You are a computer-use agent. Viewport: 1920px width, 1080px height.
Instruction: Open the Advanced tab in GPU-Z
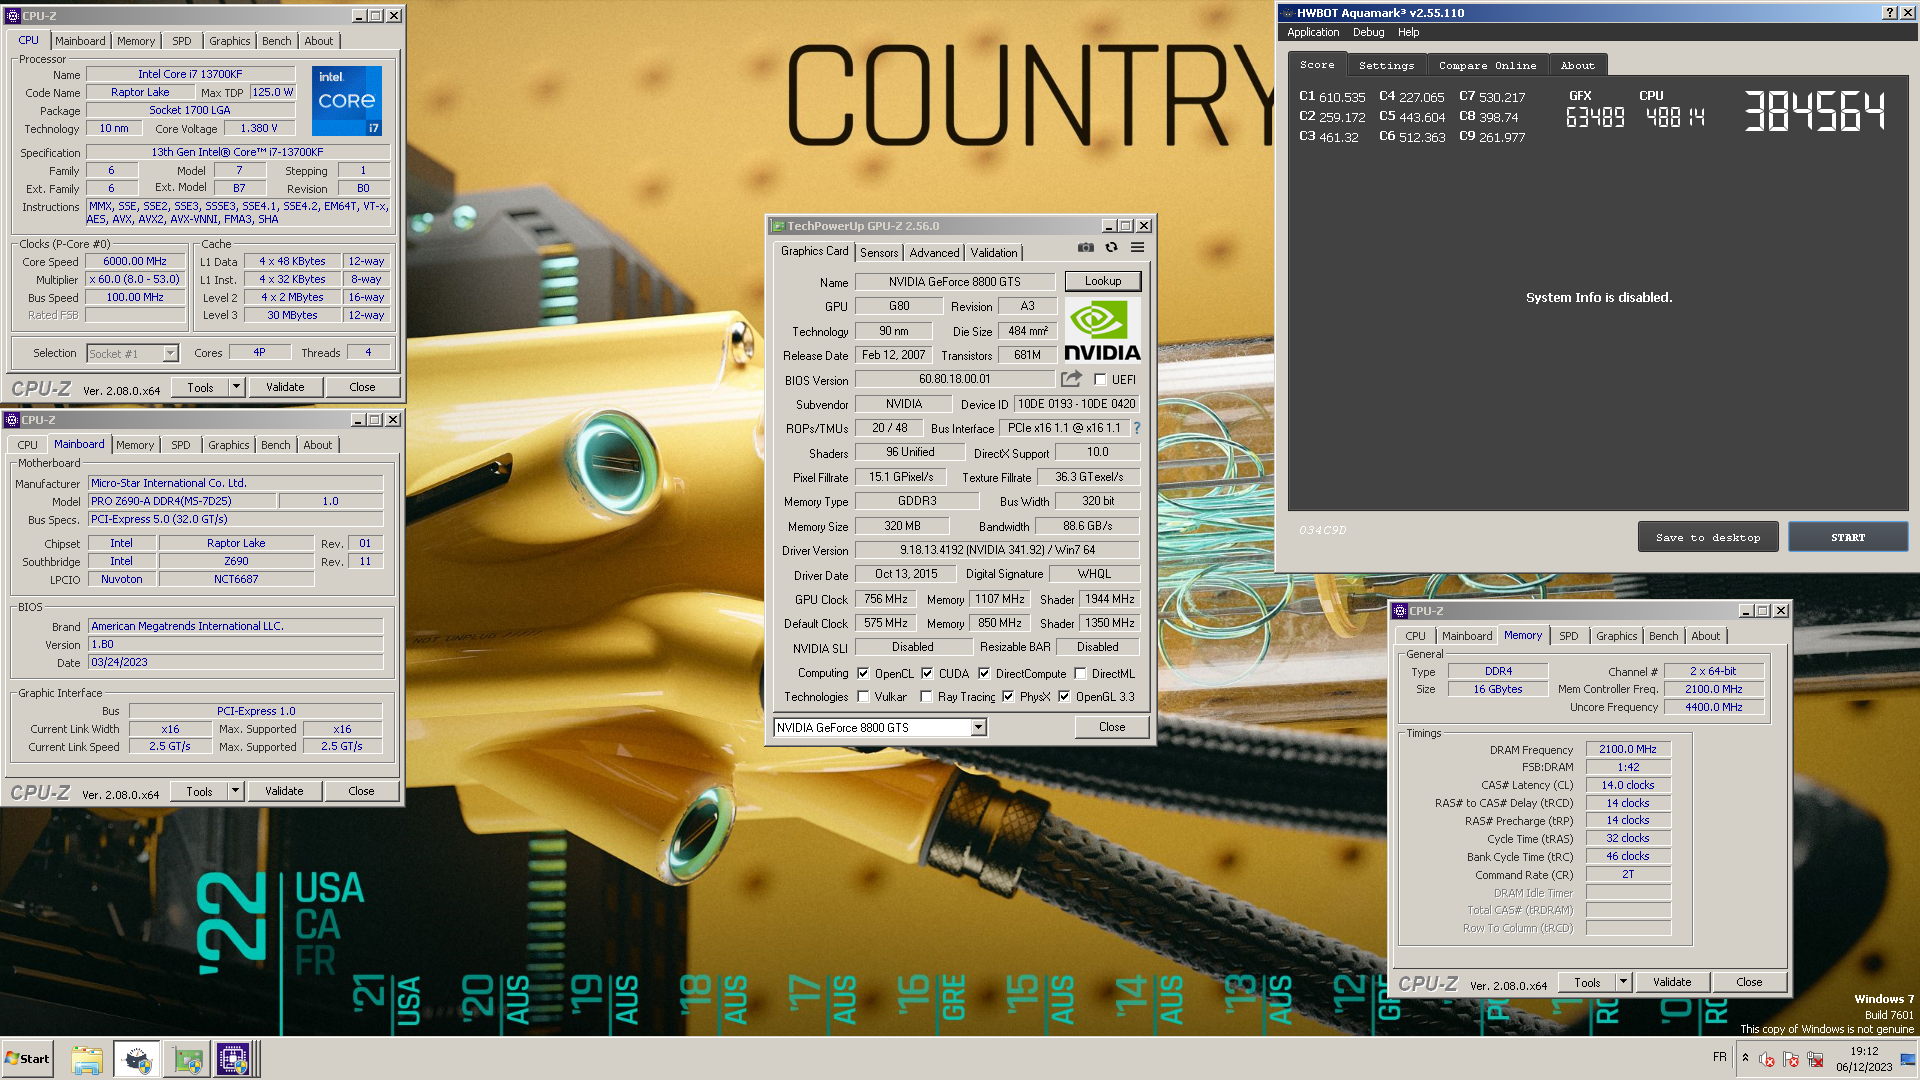(x=934, y=253)
